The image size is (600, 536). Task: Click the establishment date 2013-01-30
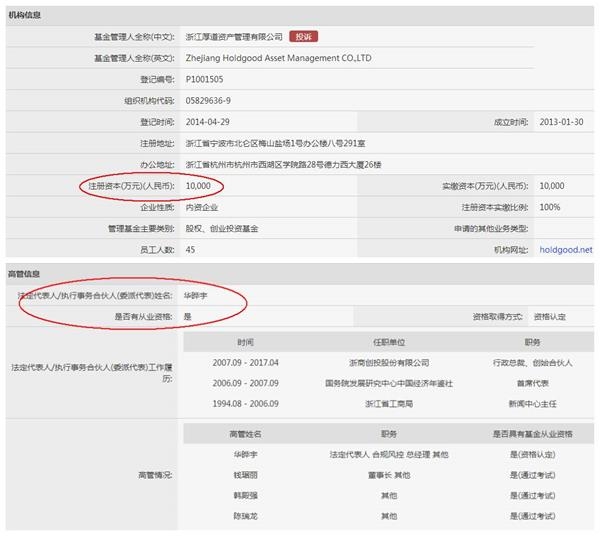561,122
